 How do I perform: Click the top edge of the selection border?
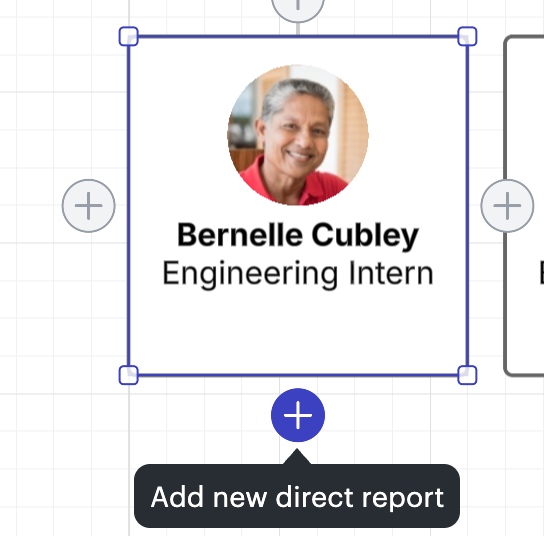tap(298, 36)
